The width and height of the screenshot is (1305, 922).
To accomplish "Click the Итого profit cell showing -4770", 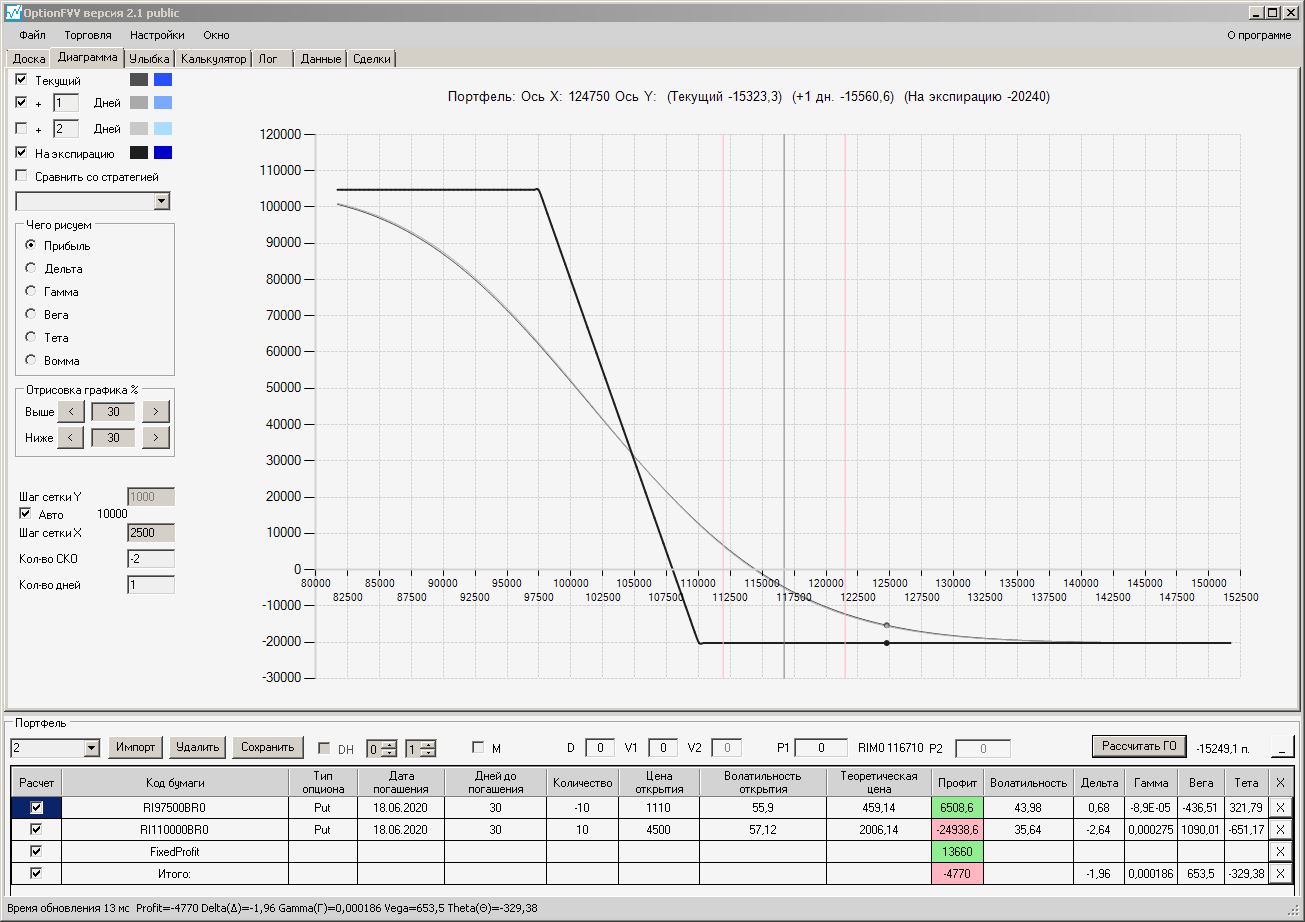I will click(x=958, y=873).
